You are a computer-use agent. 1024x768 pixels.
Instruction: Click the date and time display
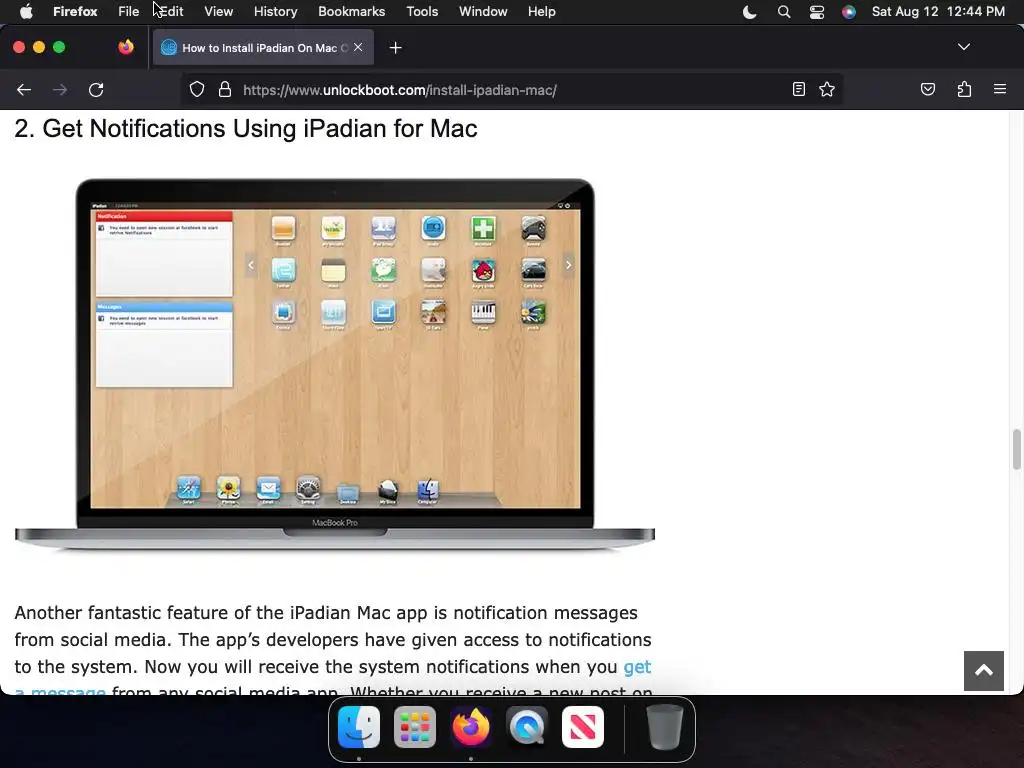tap(938, 12)
